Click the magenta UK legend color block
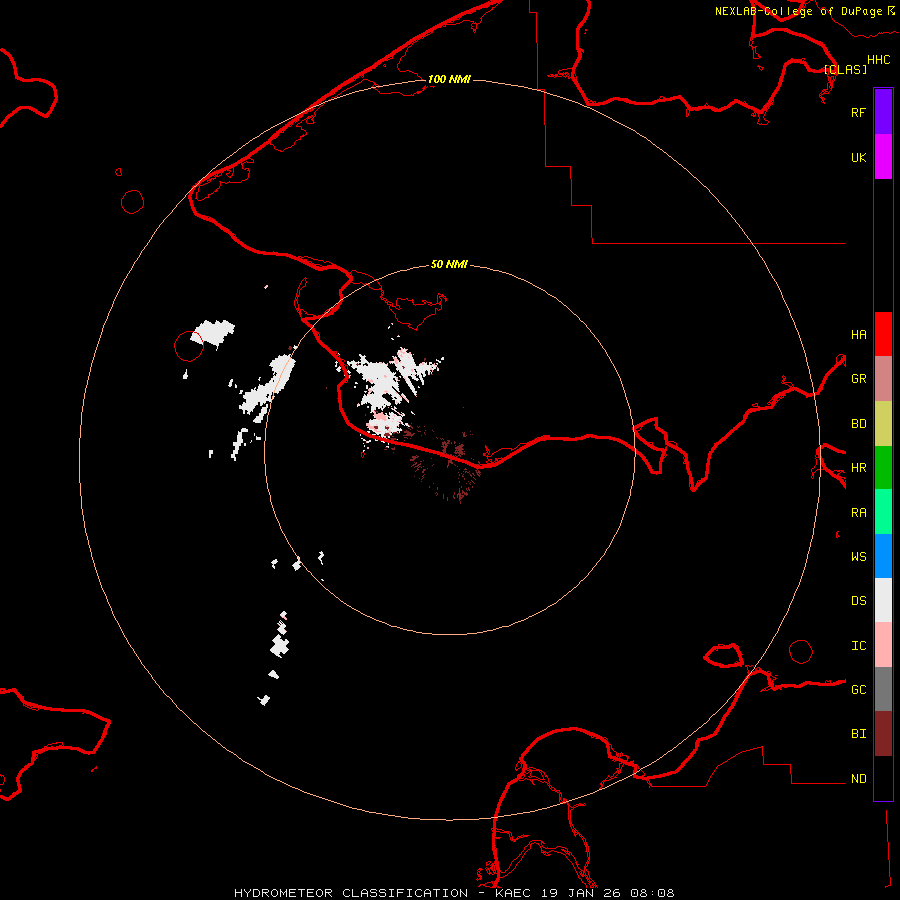Viewport: 900px width, 900px height. point(883,157)
